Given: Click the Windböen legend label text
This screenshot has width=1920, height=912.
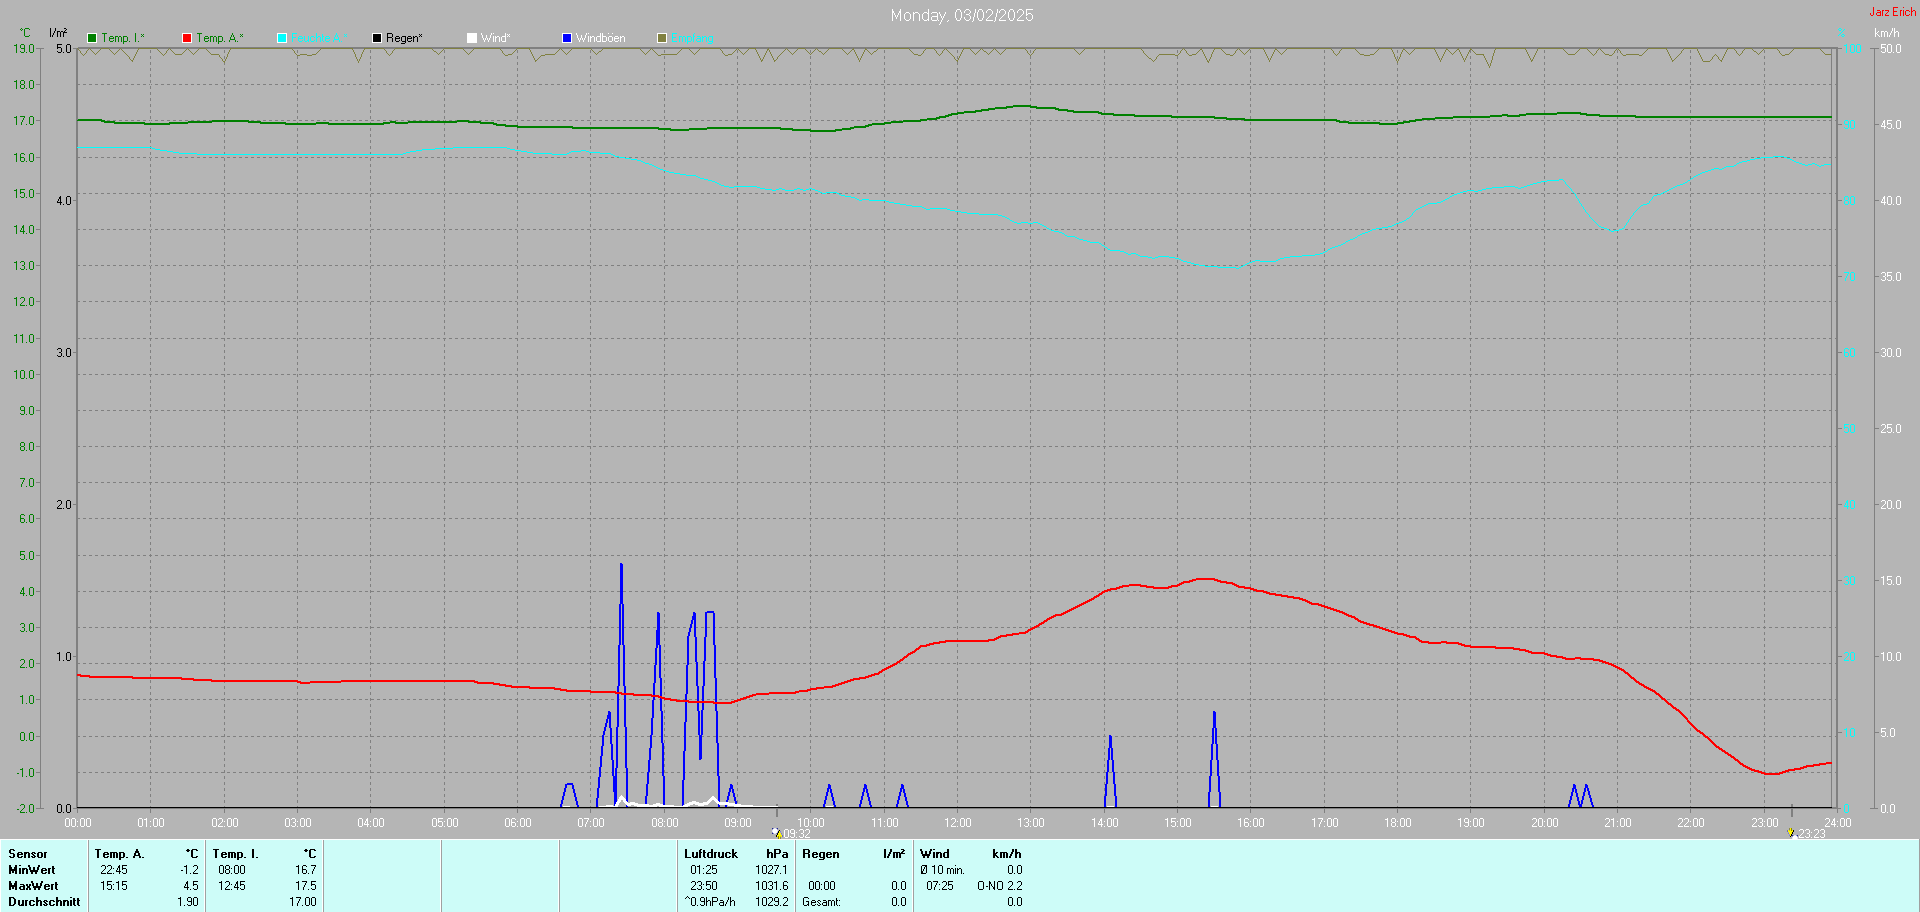Looking at the screenshot, I should [600, 38].
